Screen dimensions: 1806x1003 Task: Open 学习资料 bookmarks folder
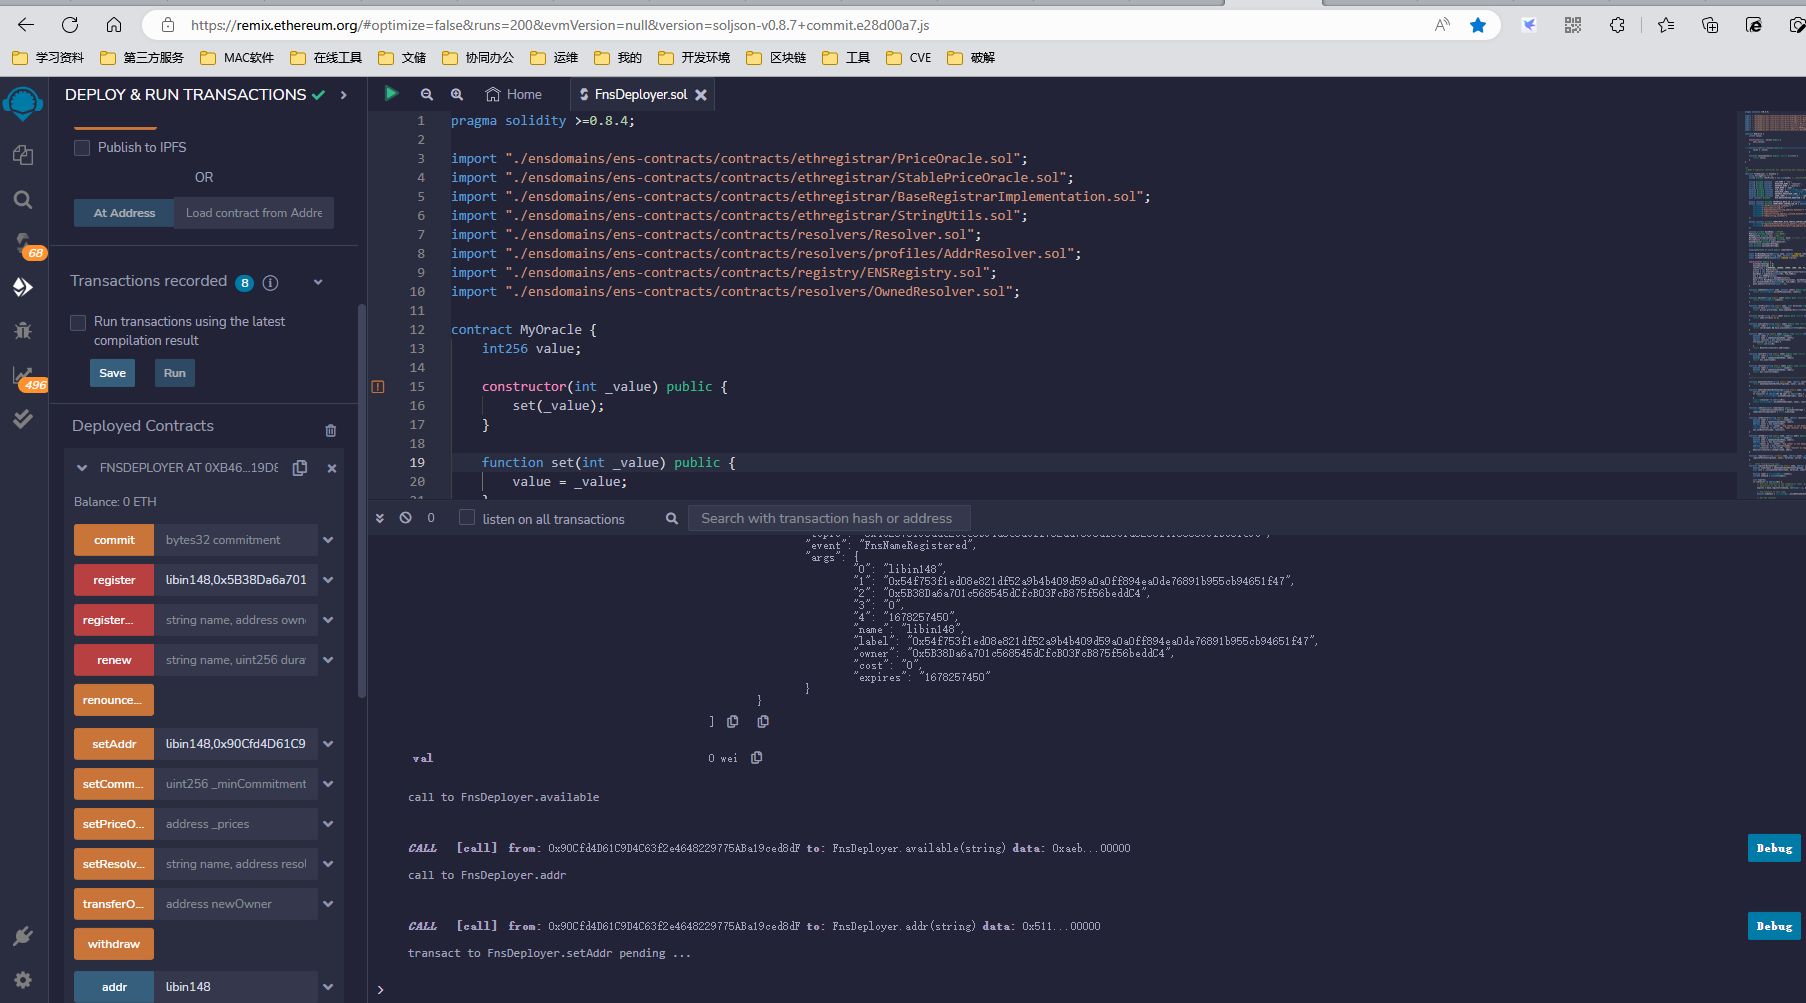[x=48, y=58]
